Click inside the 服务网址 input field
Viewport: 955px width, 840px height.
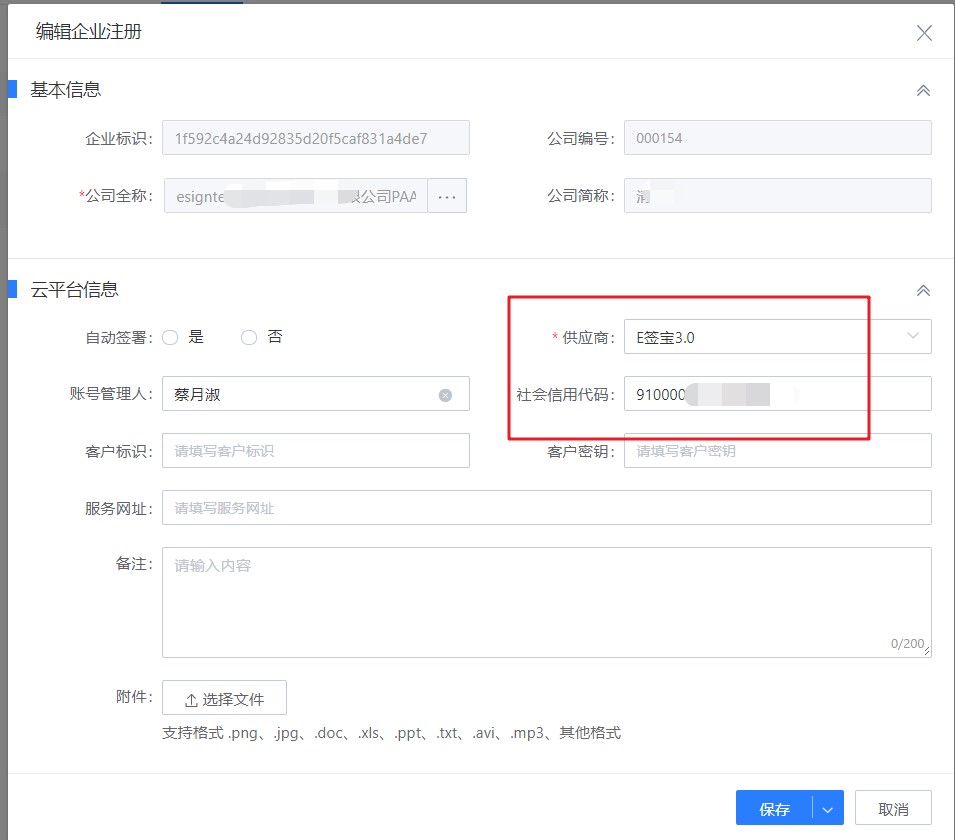point(546,507)
